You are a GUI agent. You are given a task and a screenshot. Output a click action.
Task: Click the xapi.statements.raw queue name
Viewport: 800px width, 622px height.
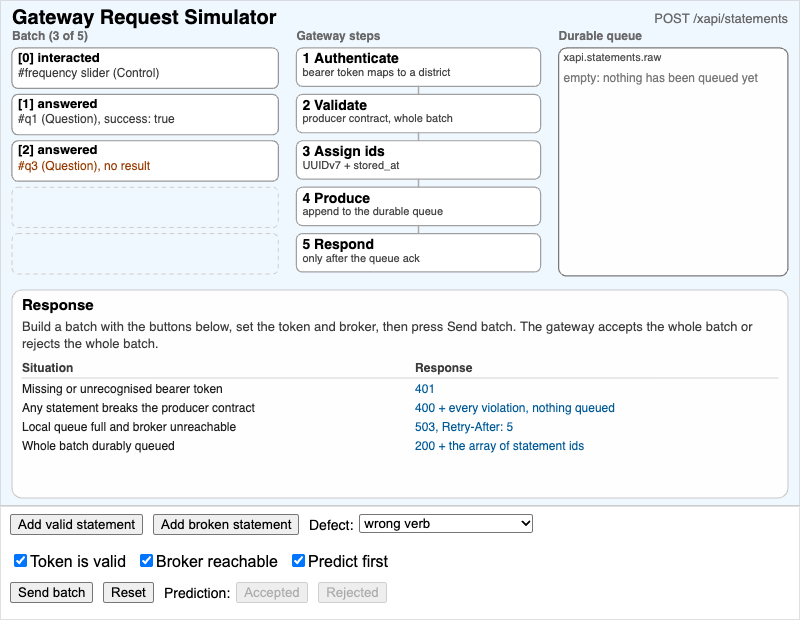612,58
